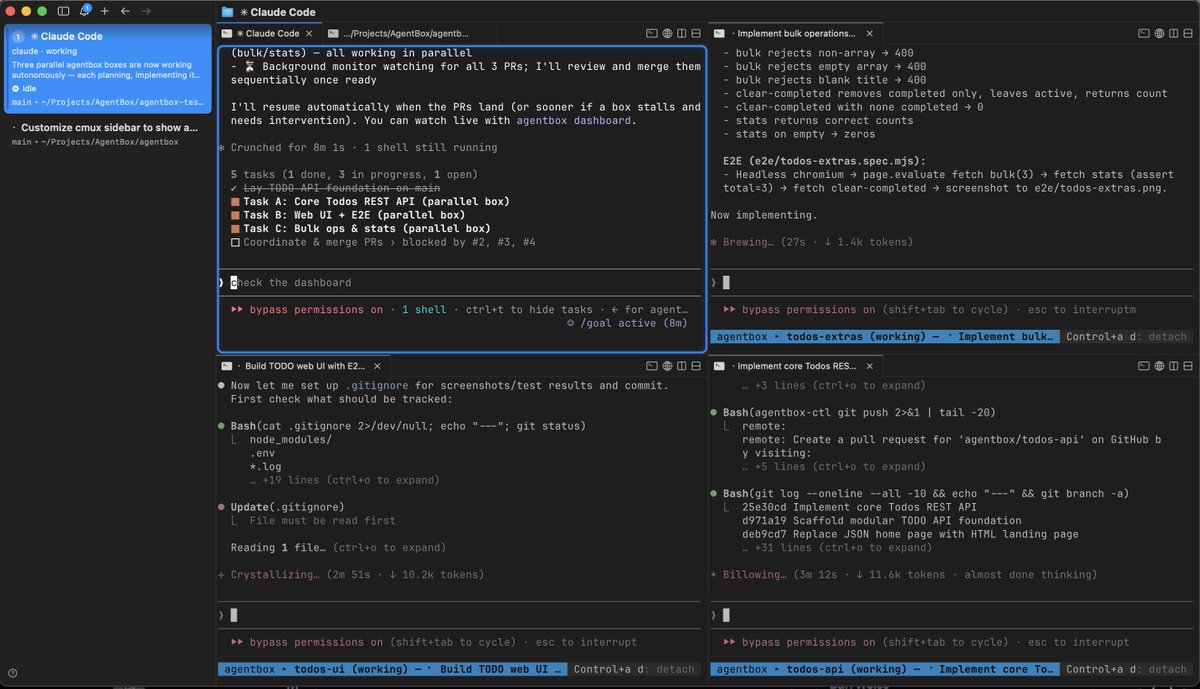Click 'Task C: Bulk ops & stats' row
Viewport: 1200px width, 689px height.
pyautogui.click(x=360, y=228)
